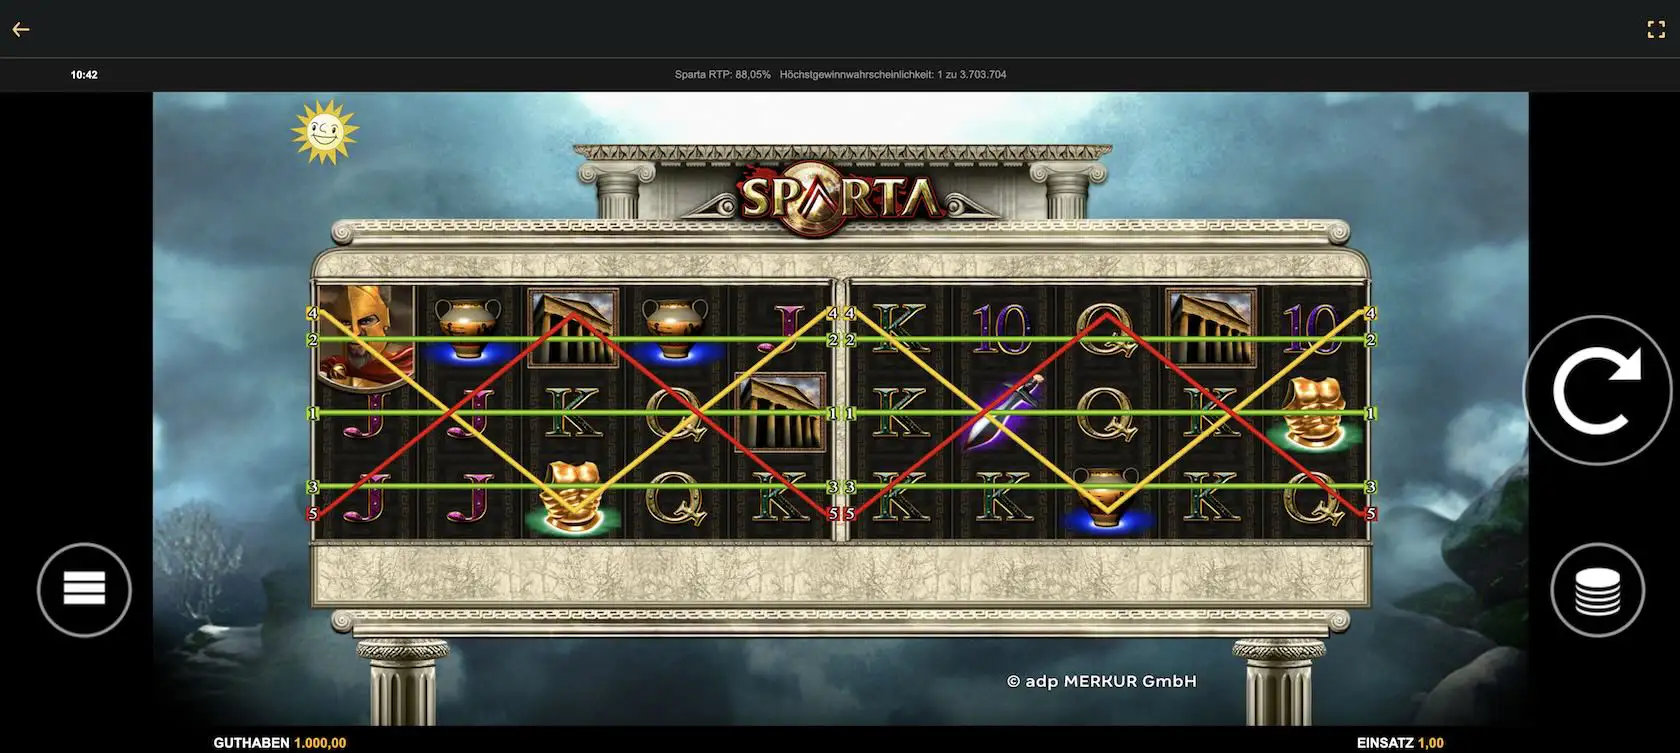Select the Spartan warrior helmet symbol
Image resolution: width=1680 pixels, height=753 pixels.
tap(363, 333)
